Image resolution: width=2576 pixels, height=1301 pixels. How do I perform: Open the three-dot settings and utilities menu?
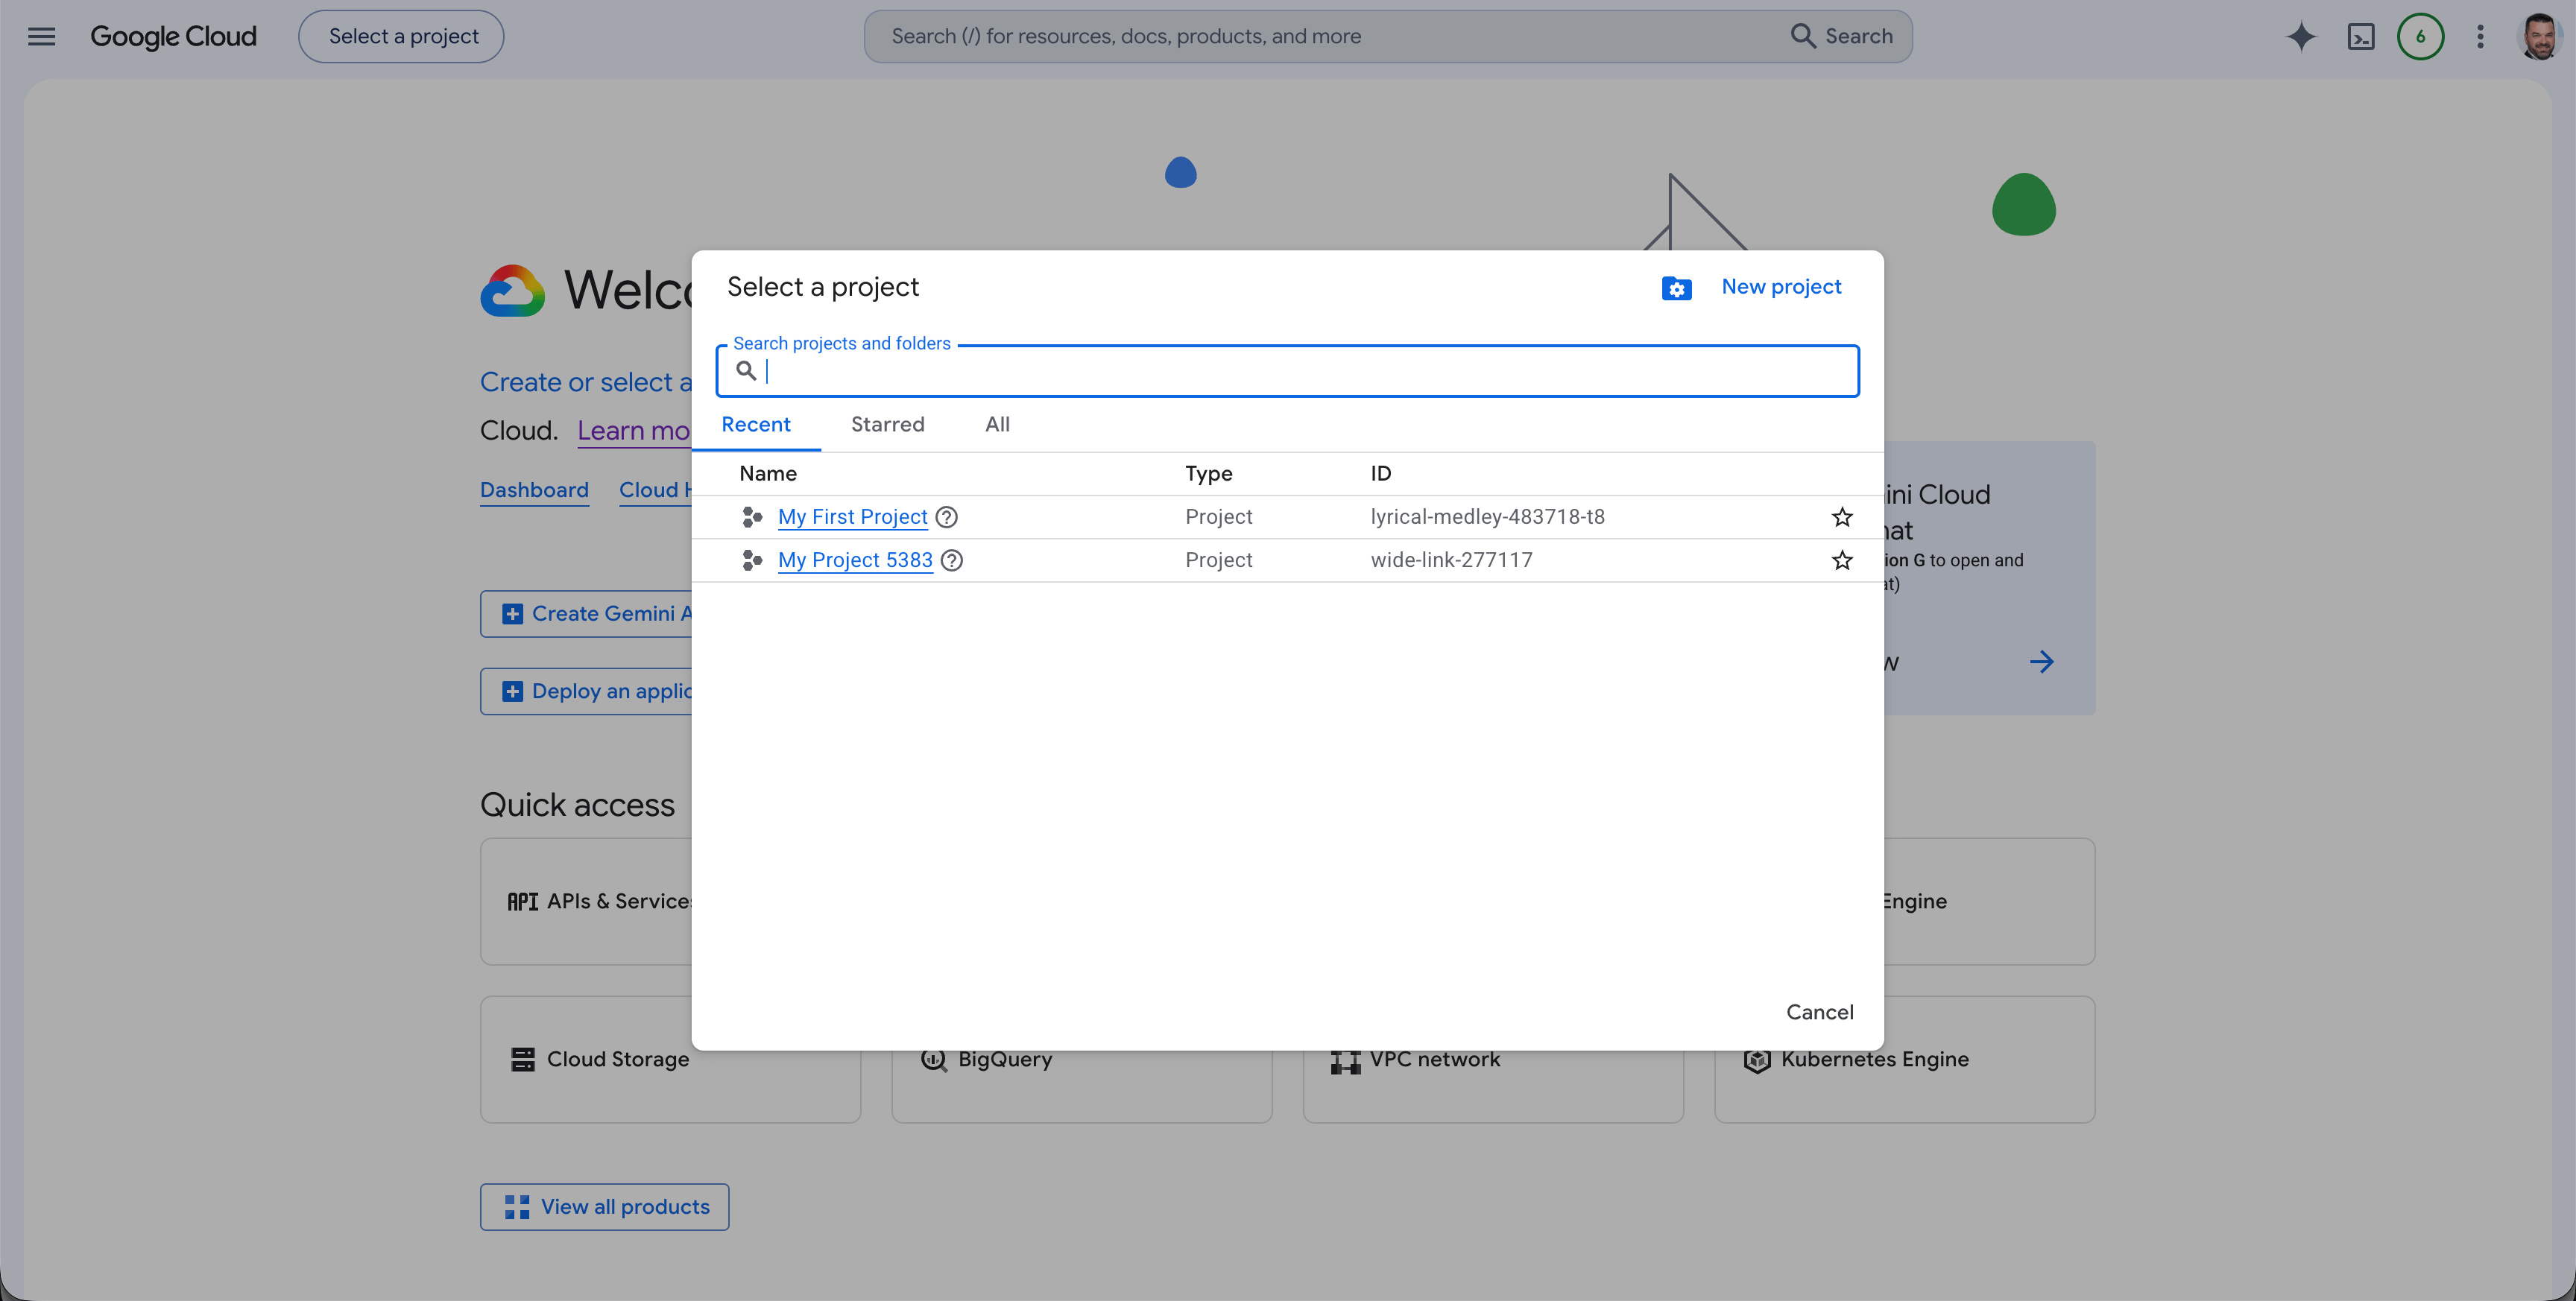(2480, 37)
